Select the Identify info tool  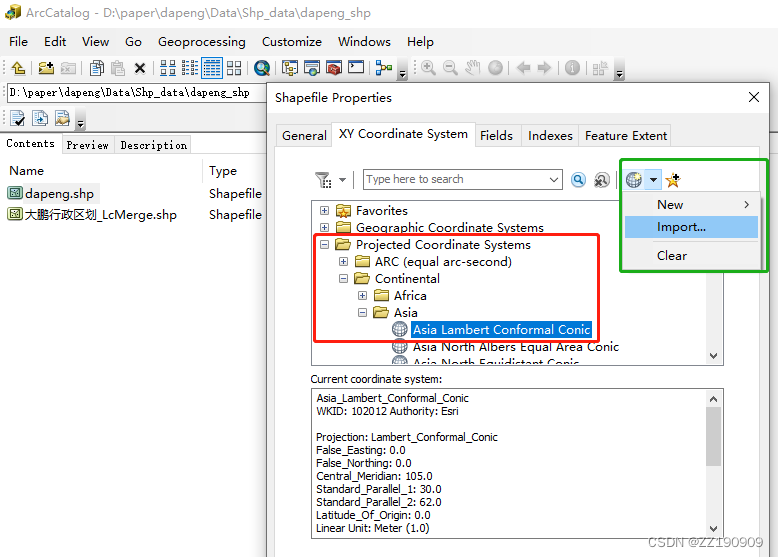(x=572, y=68)
